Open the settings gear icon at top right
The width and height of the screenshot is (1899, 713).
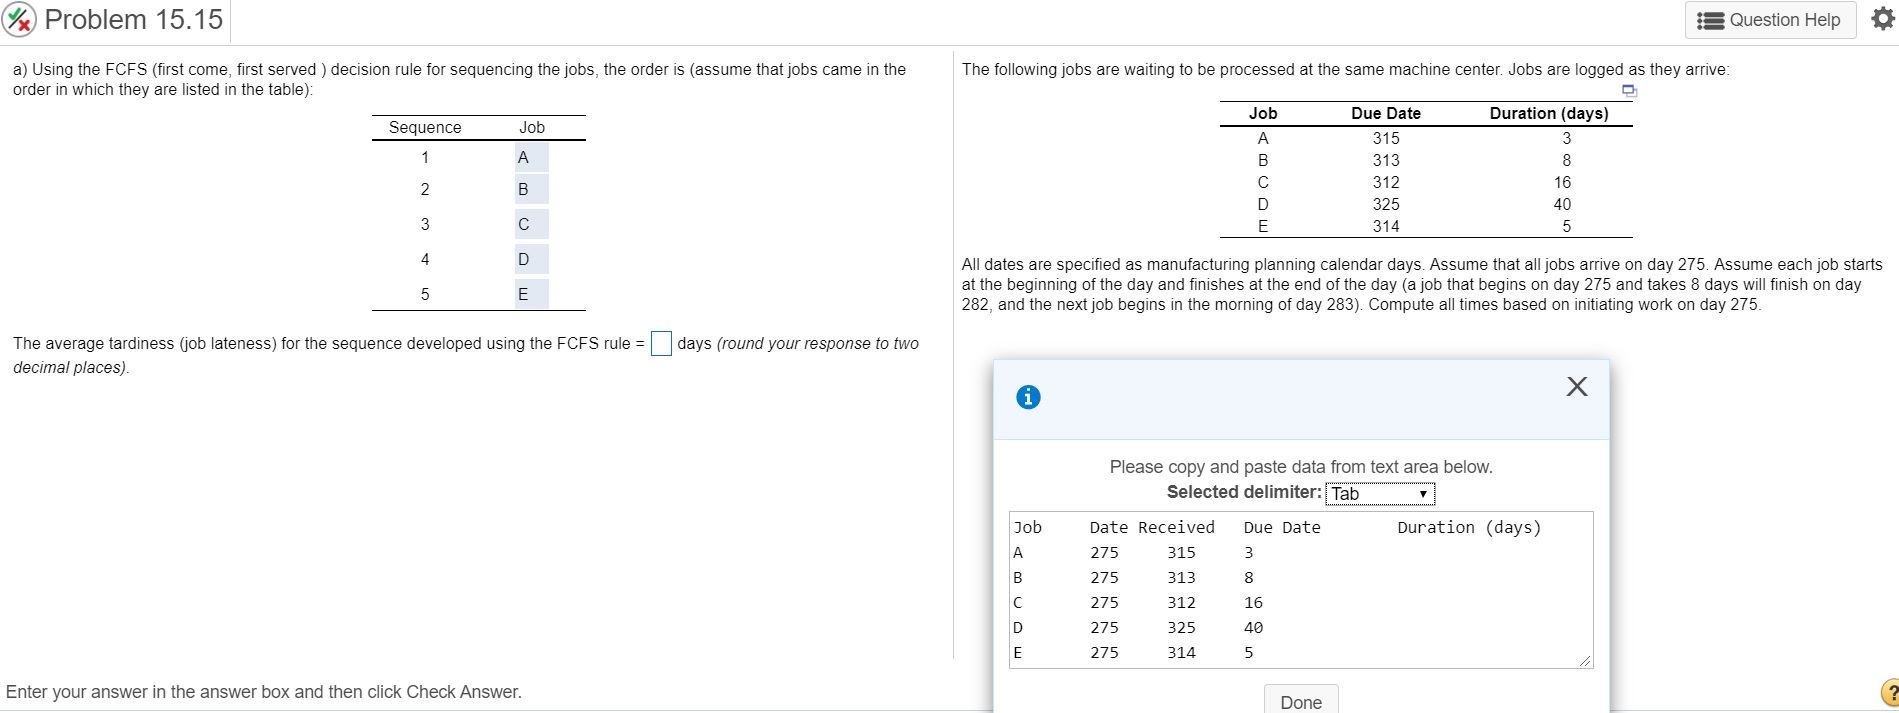coord(1884,18)
